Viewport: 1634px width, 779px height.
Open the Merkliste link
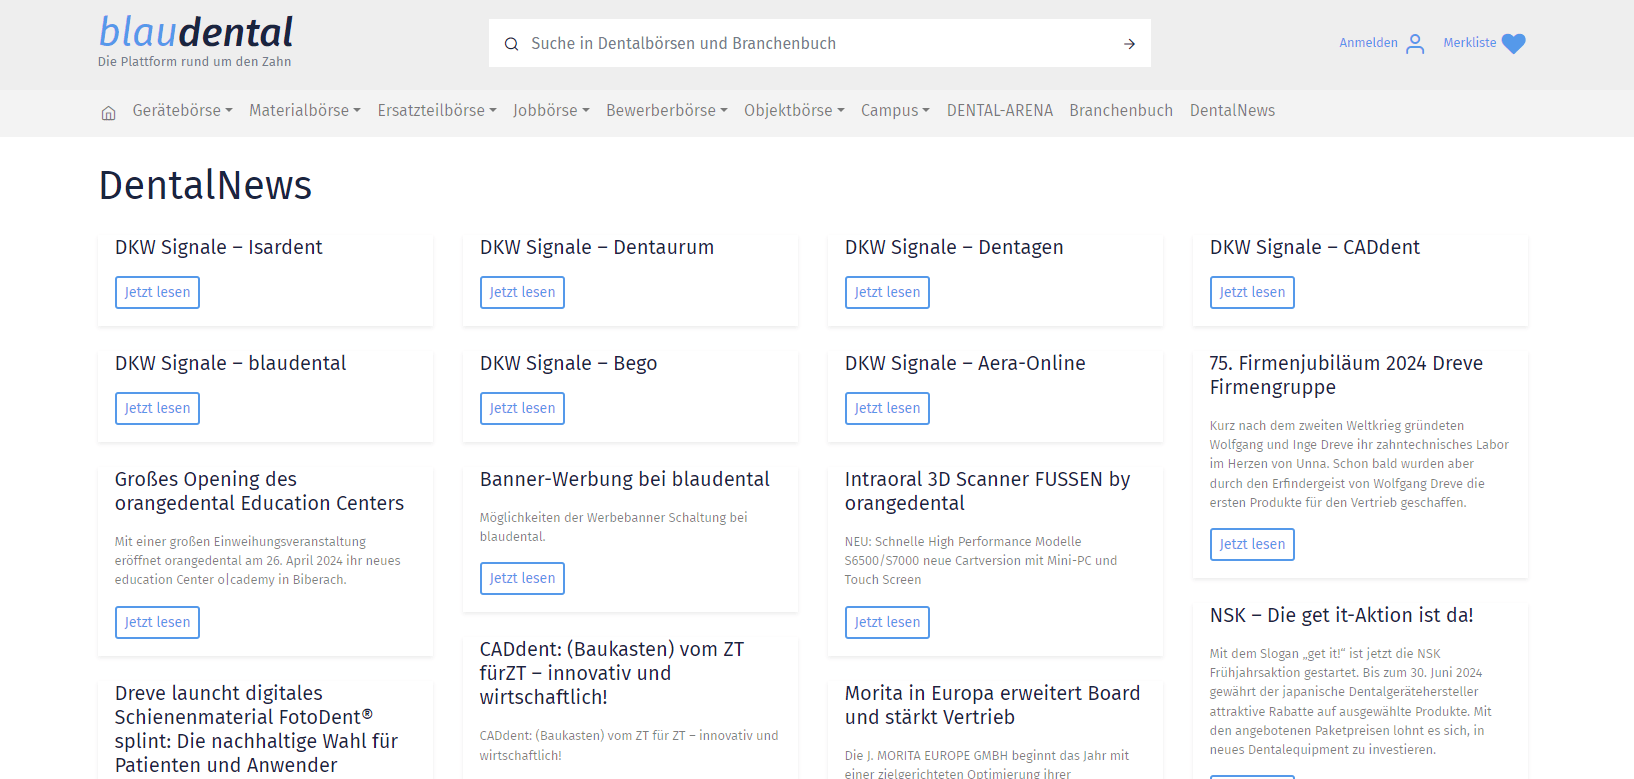coord(1469,43)
